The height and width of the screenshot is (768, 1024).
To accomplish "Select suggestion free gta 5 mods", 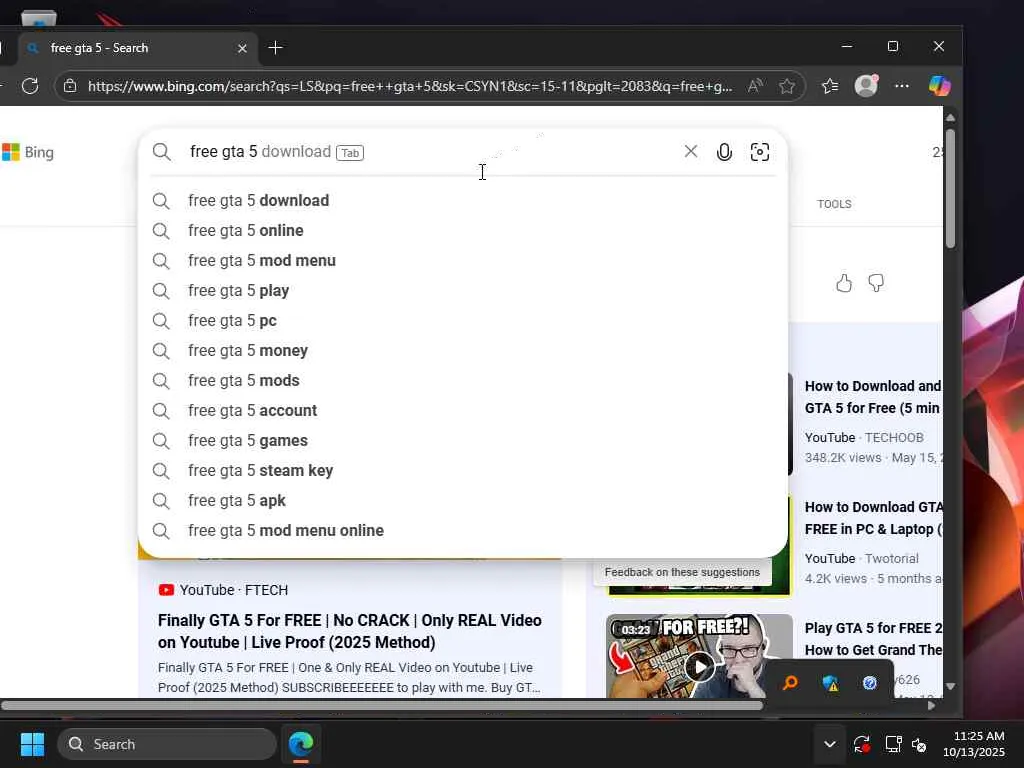I will (x=462, y=381).
